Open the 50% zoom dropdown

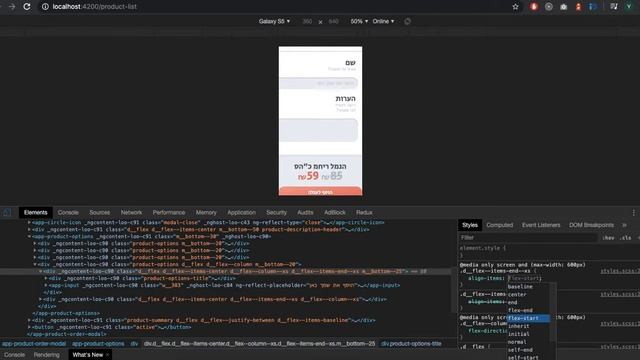tap(359, 21)
